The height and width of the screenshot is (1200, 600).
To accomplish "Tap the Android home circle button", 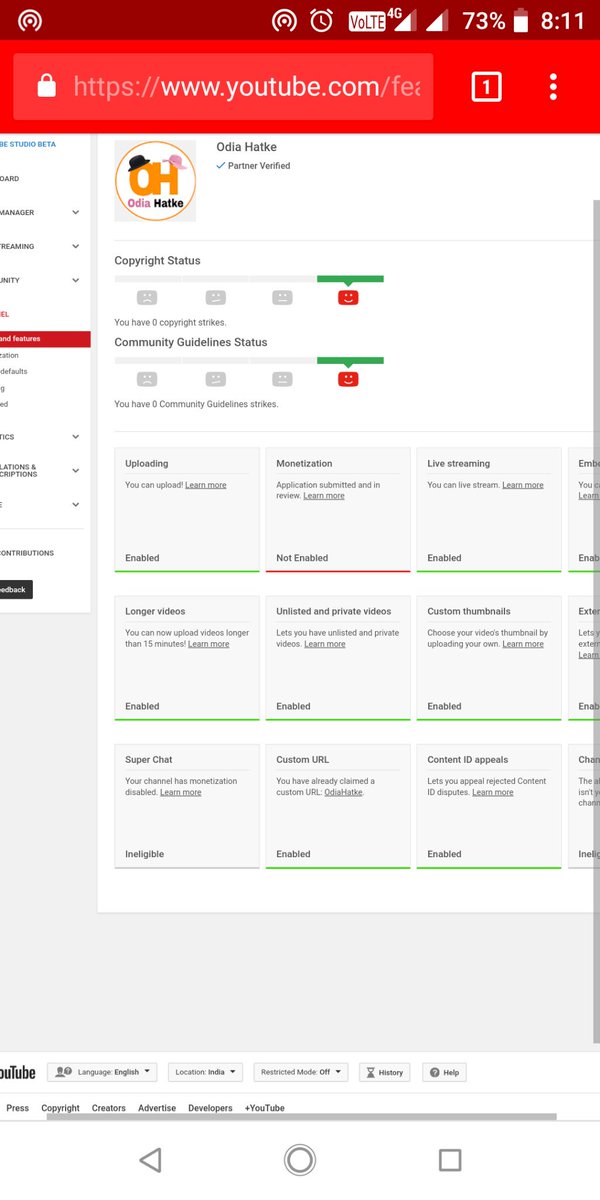I will pos(300,1159).
